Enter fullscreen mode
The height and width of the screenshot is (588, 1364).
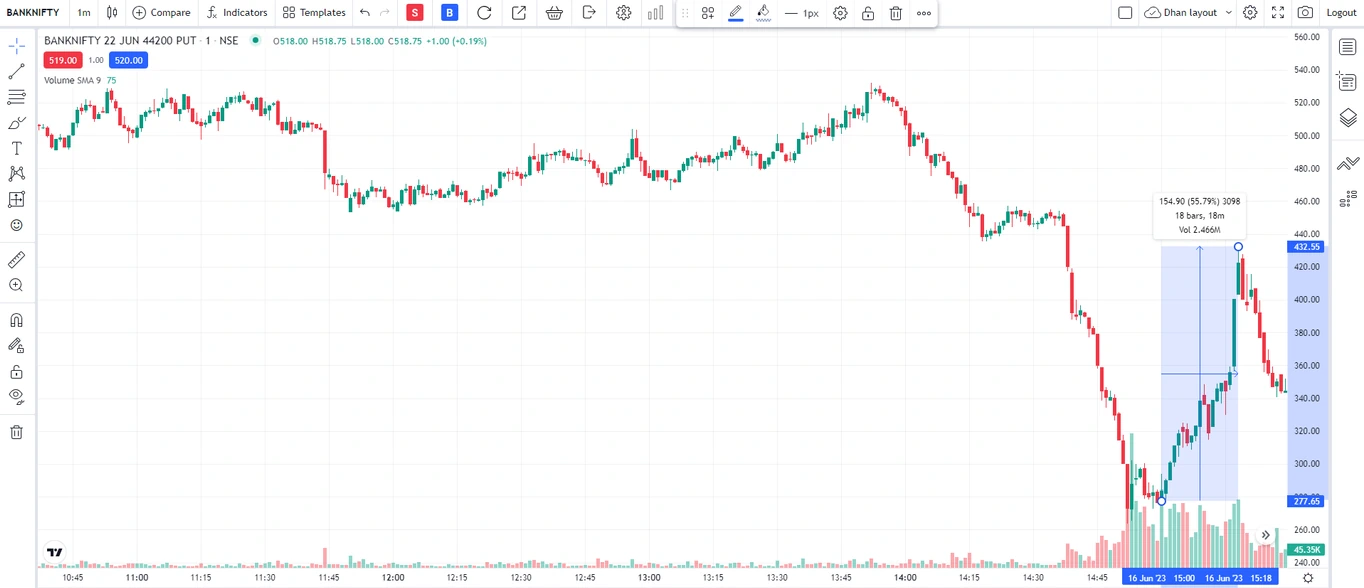[x=1278, y=13]
